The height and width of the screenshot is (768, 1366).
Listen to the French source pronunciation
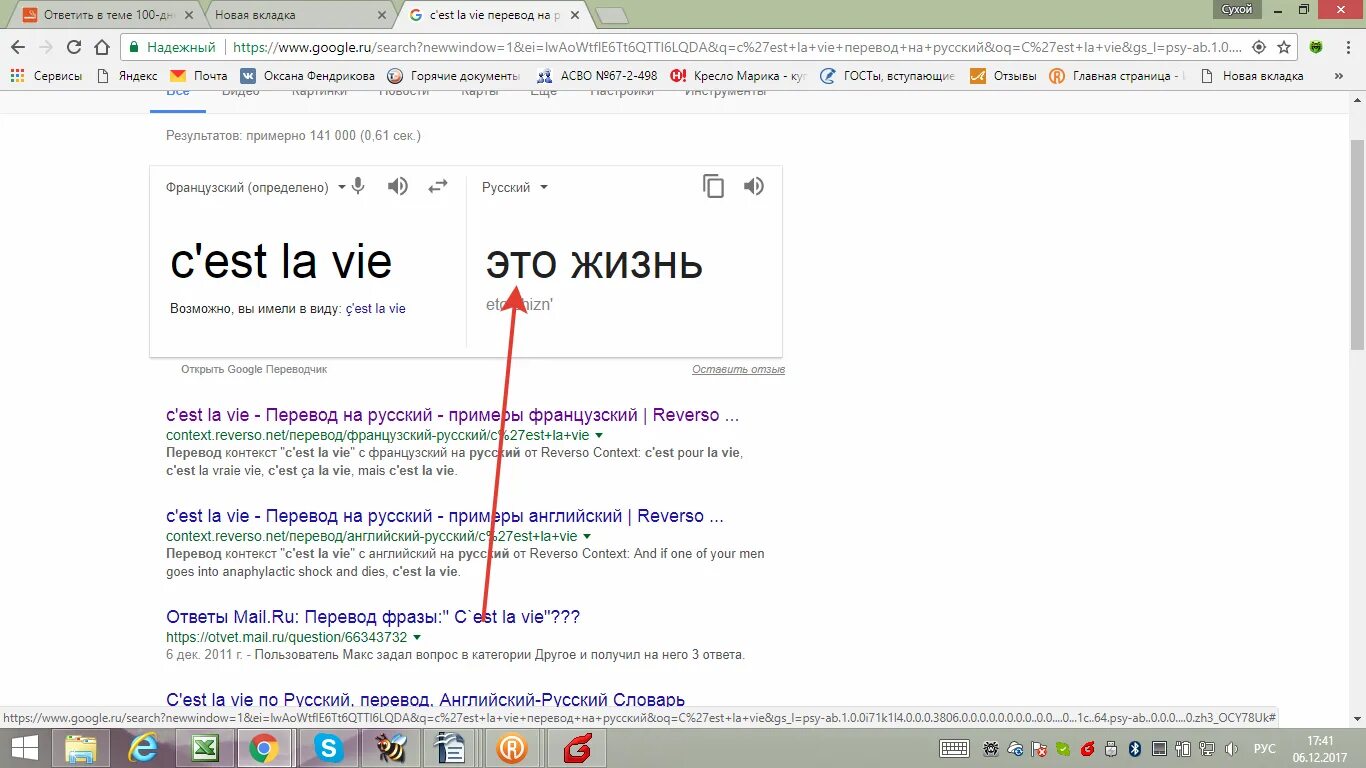click(x=398, y=186)
